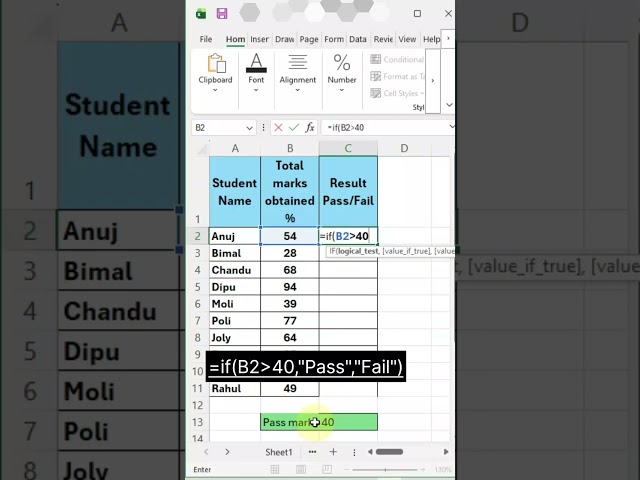Switch to Normal view icon

pos(275,469)
